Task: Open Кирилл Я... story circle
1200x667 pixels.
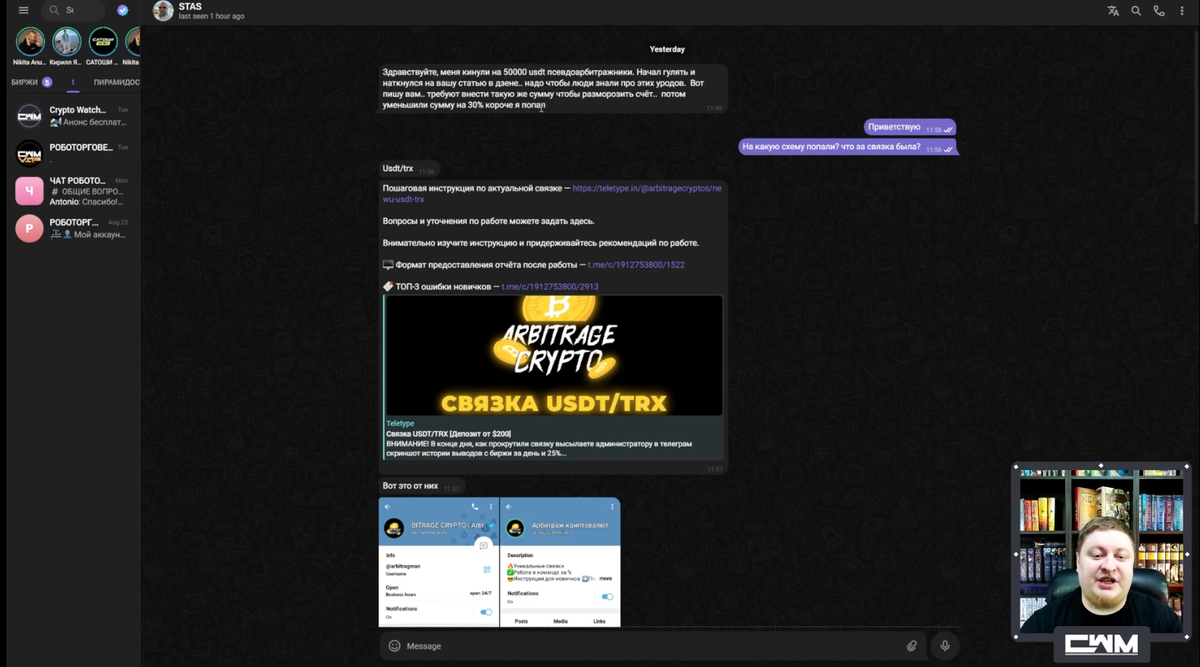Action: click(x=66, y=41)
